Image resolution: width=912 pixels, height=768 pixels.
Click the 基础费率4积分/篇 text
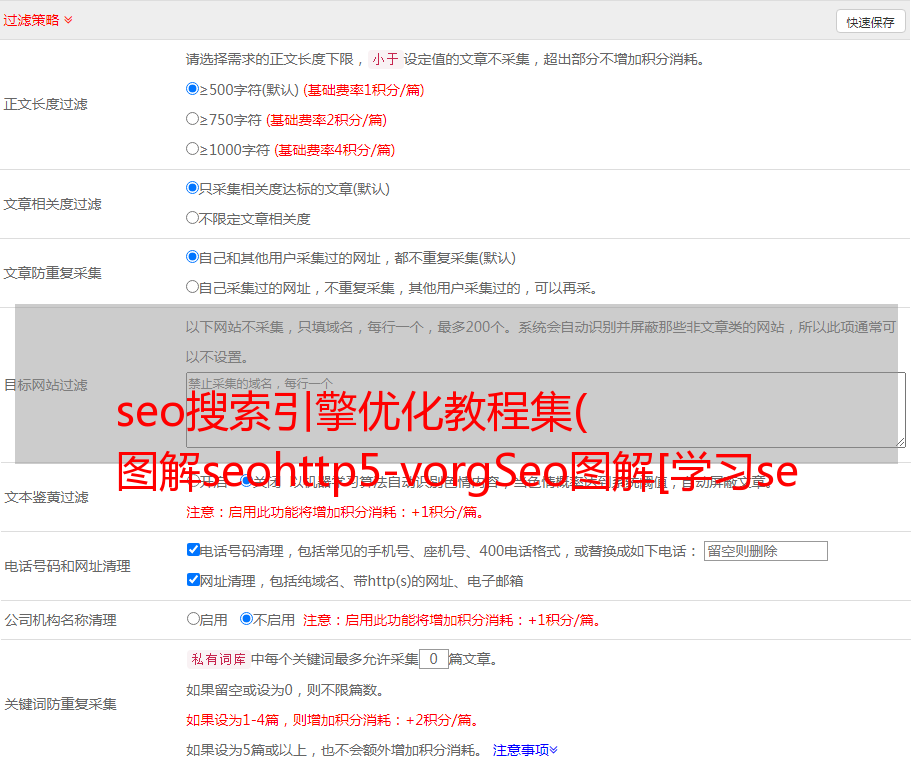pyautogui.click(x=334, y=150)
